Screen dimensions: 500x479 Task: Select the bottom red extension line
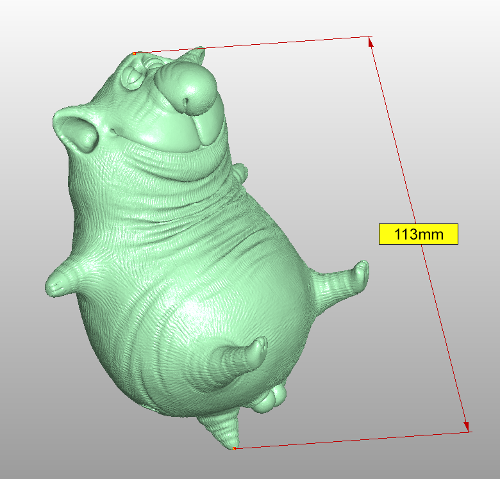(352, 440)
